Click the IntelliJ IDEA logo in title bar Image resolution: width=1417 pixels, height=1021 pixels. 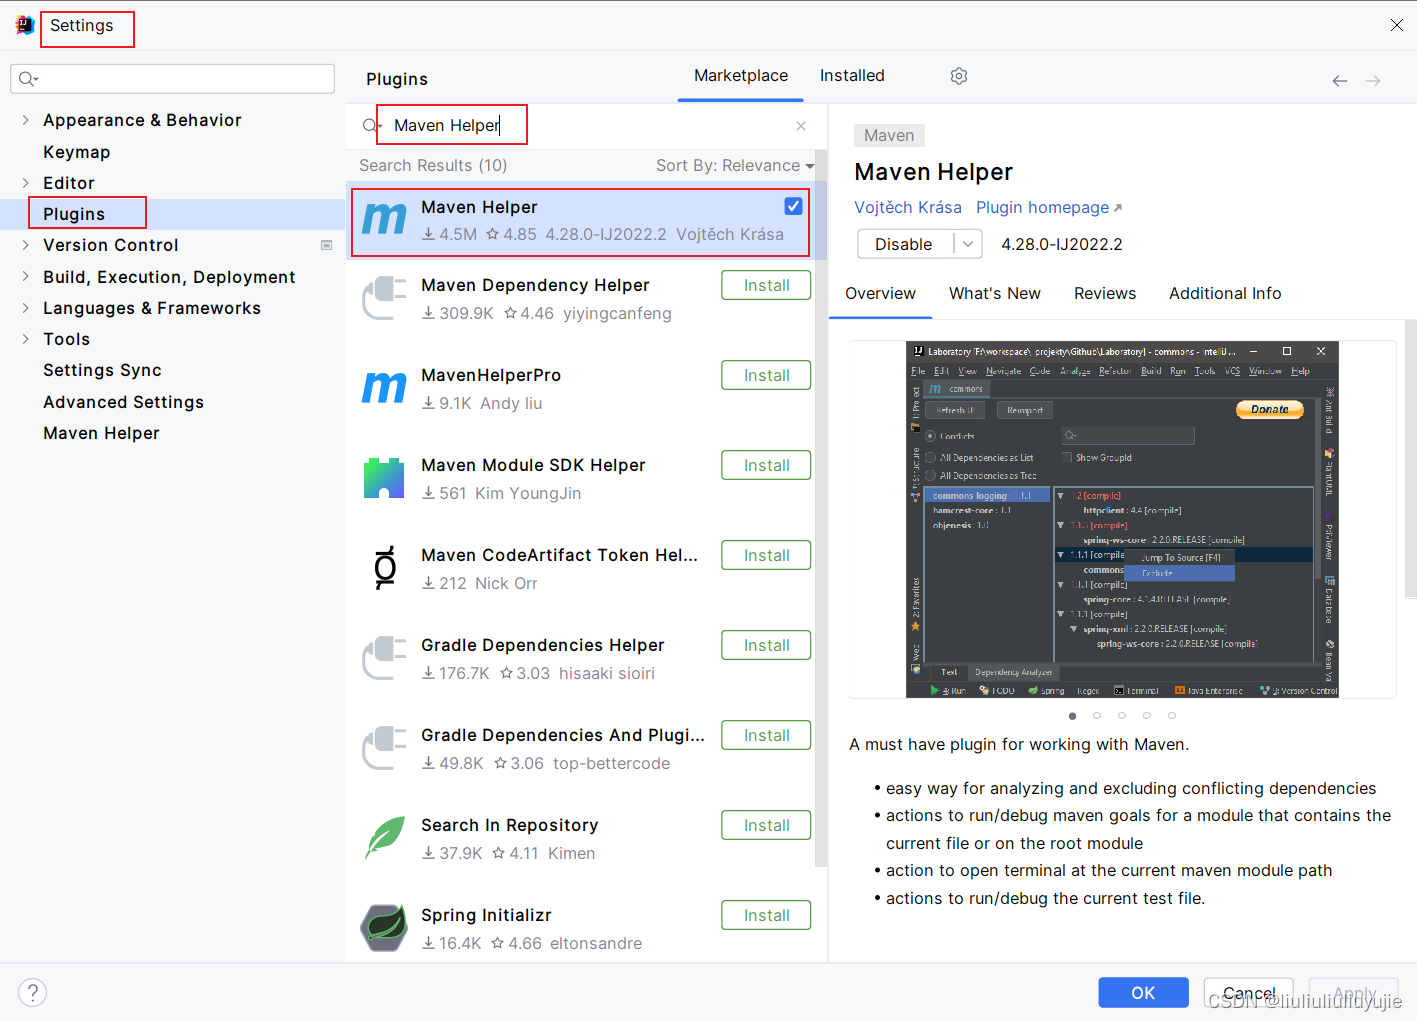click(24, 25)
